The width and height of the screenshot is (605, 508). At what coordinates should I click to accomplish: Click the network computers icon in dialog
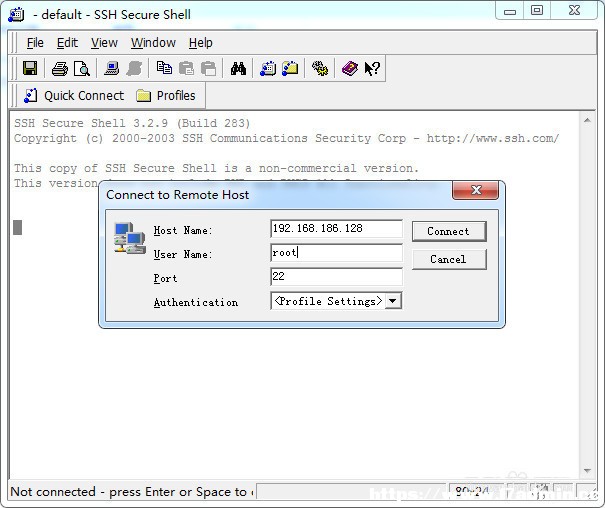point(130,238)
